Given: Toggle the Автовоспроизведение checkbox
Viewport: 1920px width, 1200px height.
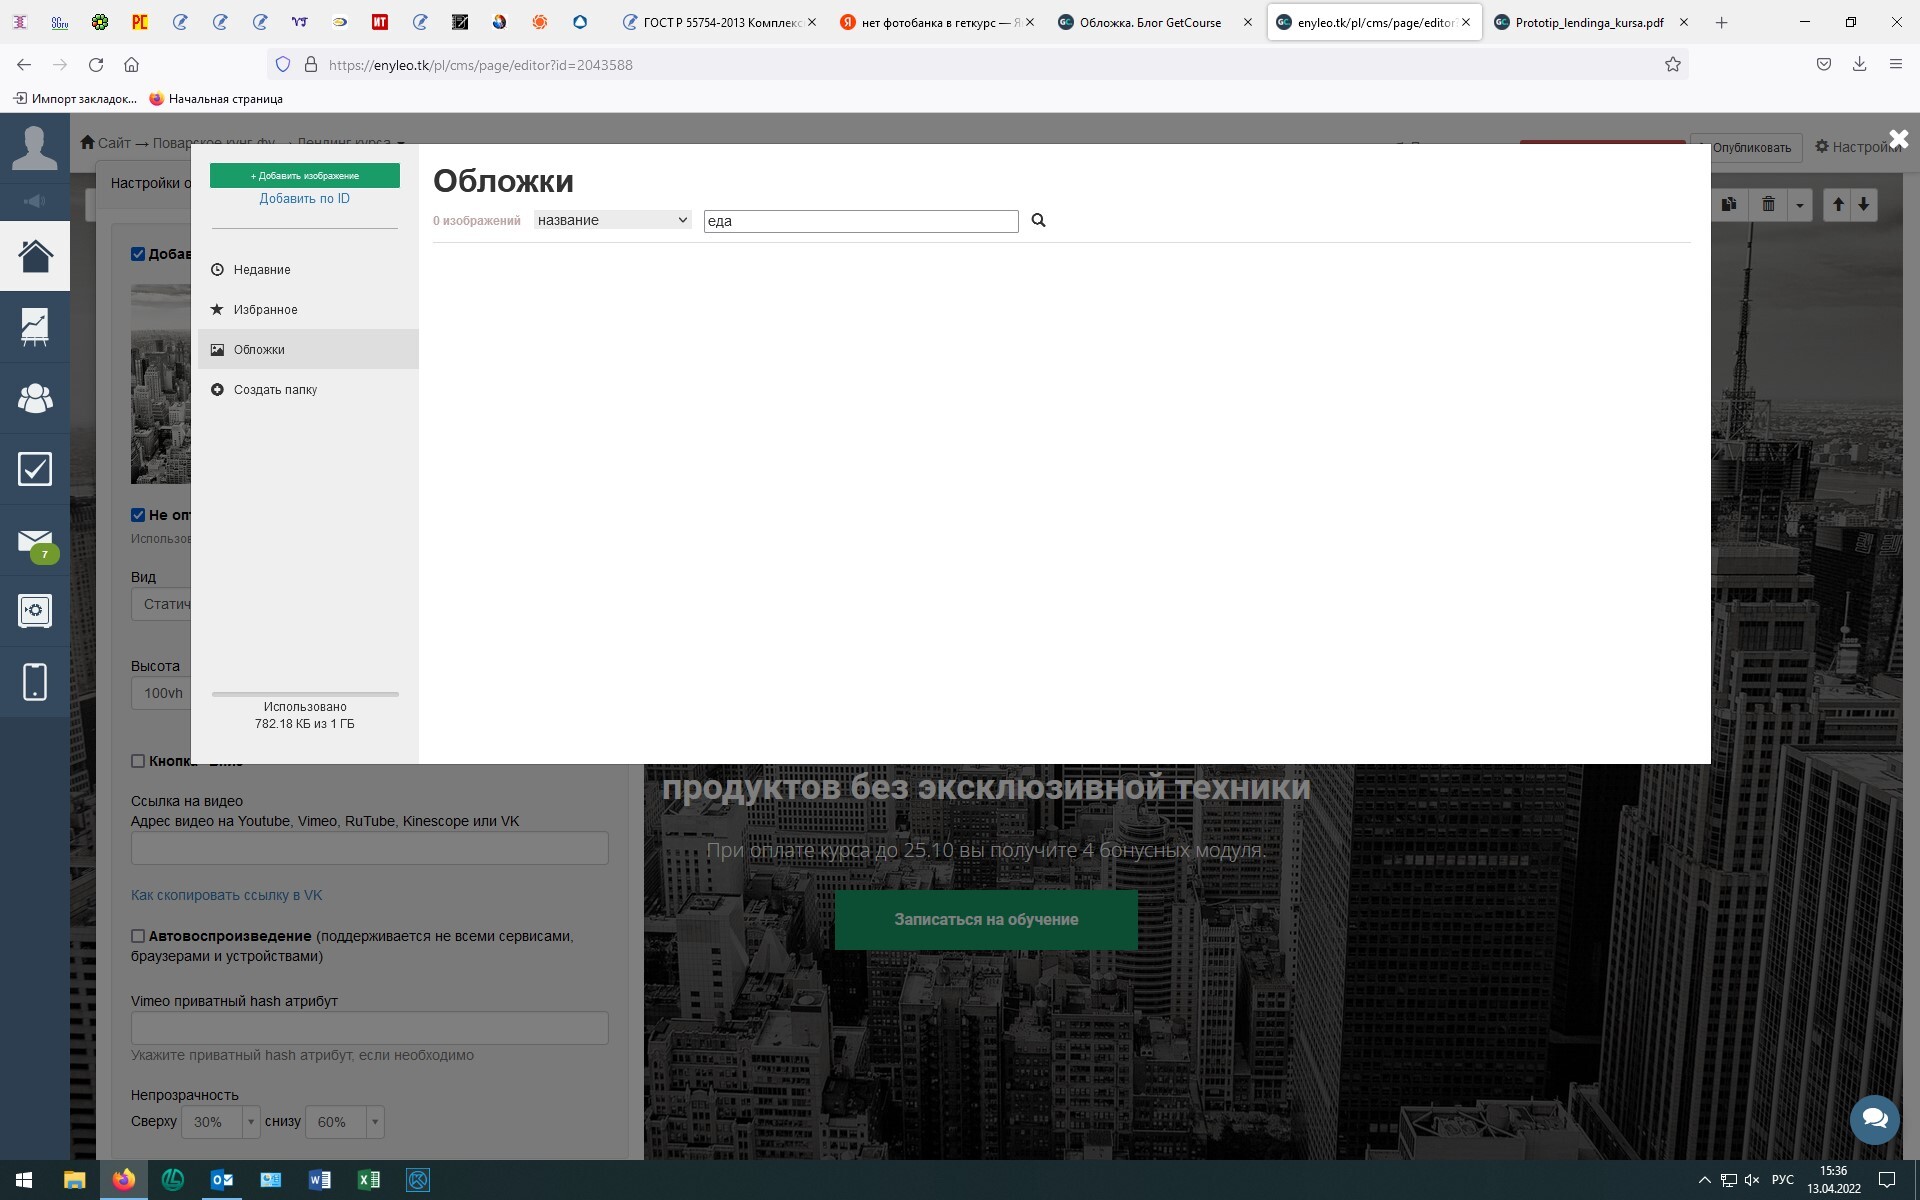Looking at the screenshot, I should tap(138, 936).
